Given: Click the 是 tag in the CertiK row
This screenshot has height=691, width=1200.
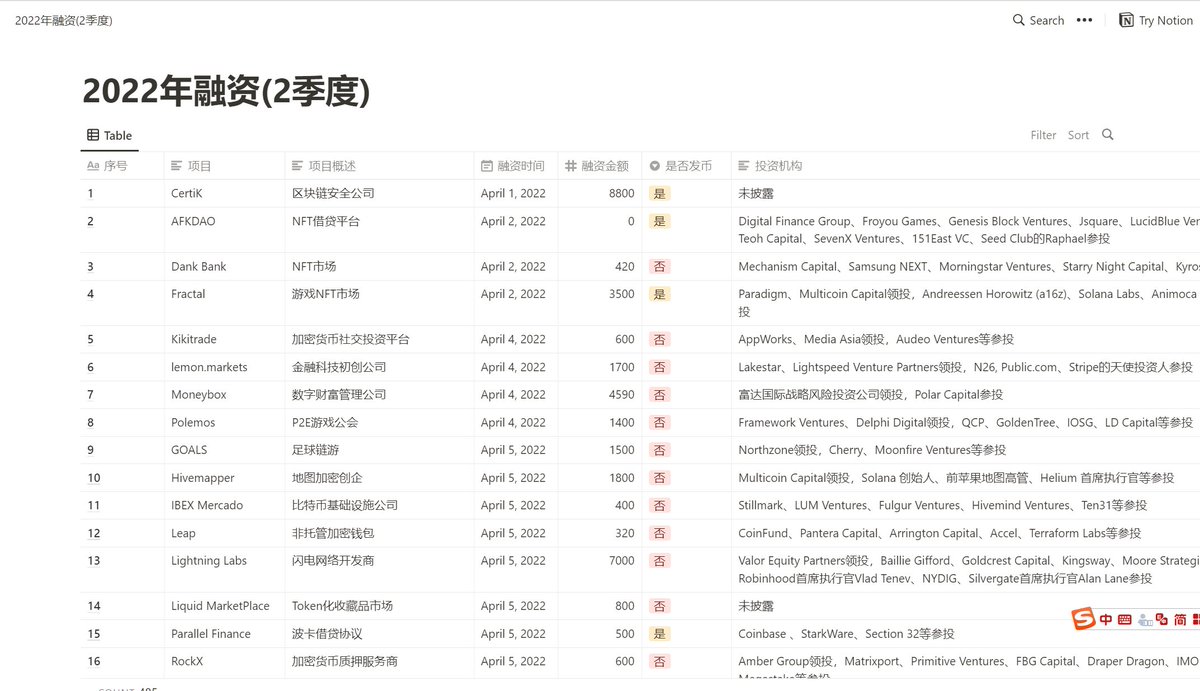Looking at the screenshot, I should click(659, 193).
